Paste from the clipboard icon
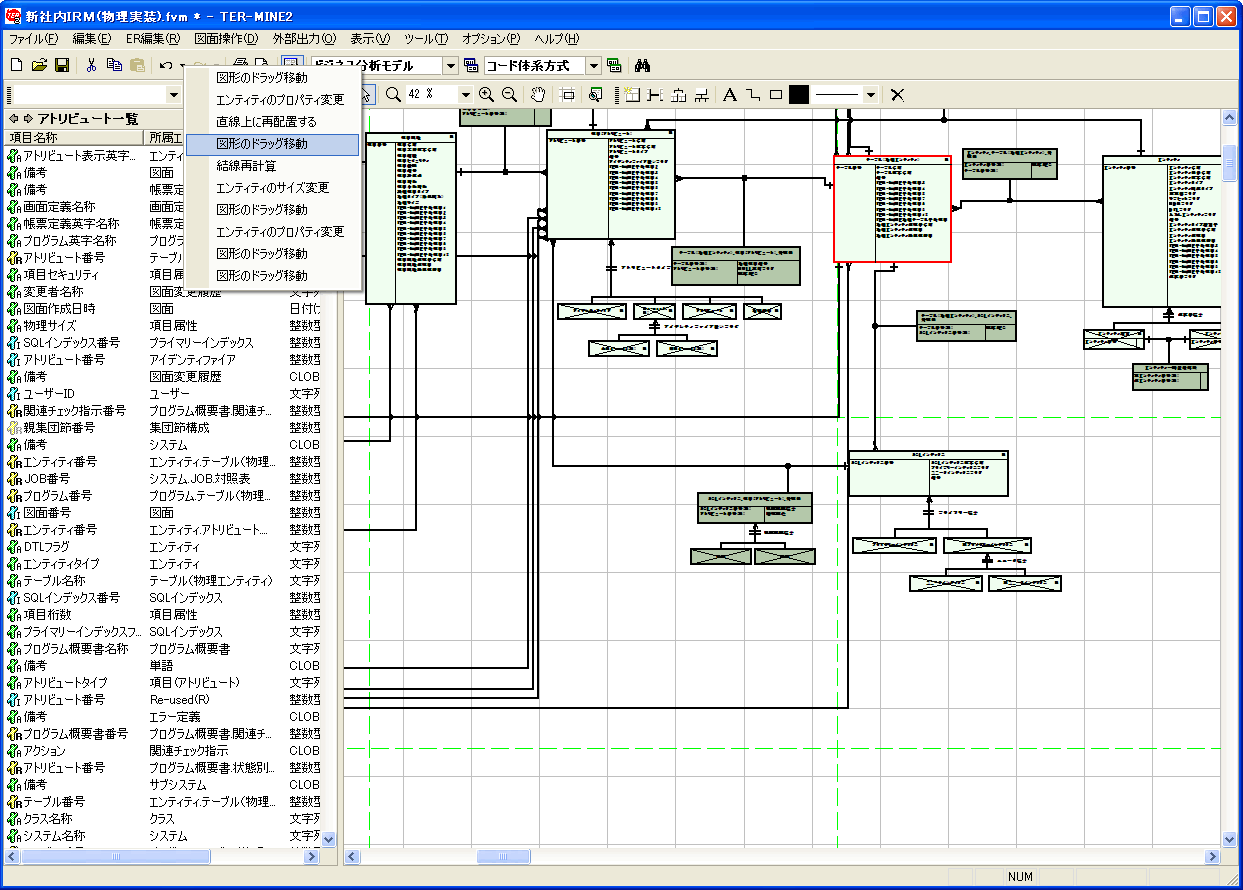This screenshot has width=1243, height=890. [137, 65]
